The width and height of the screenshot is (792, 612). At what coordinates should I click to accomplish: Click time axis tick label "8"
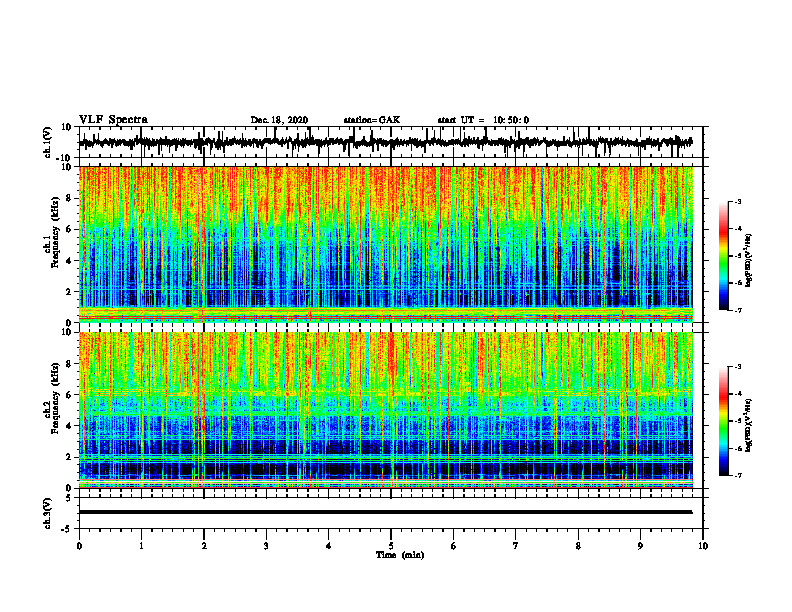coord(578,546)
